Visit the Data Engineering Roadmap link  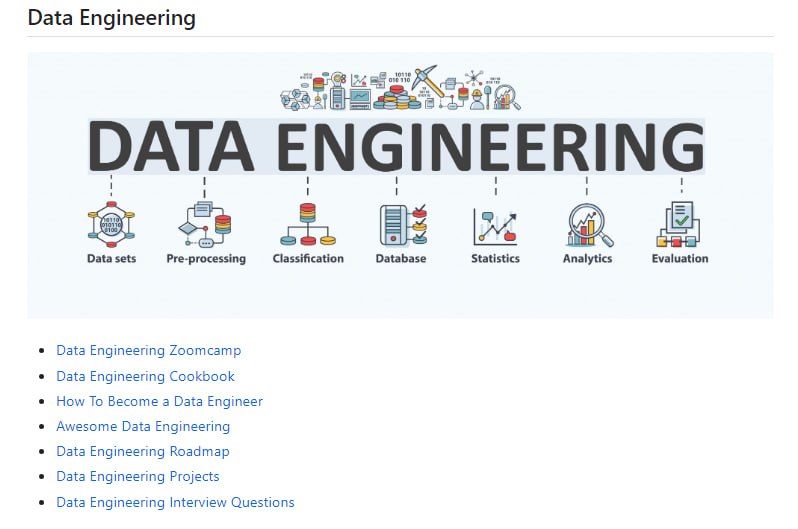(x=143, y=452)
